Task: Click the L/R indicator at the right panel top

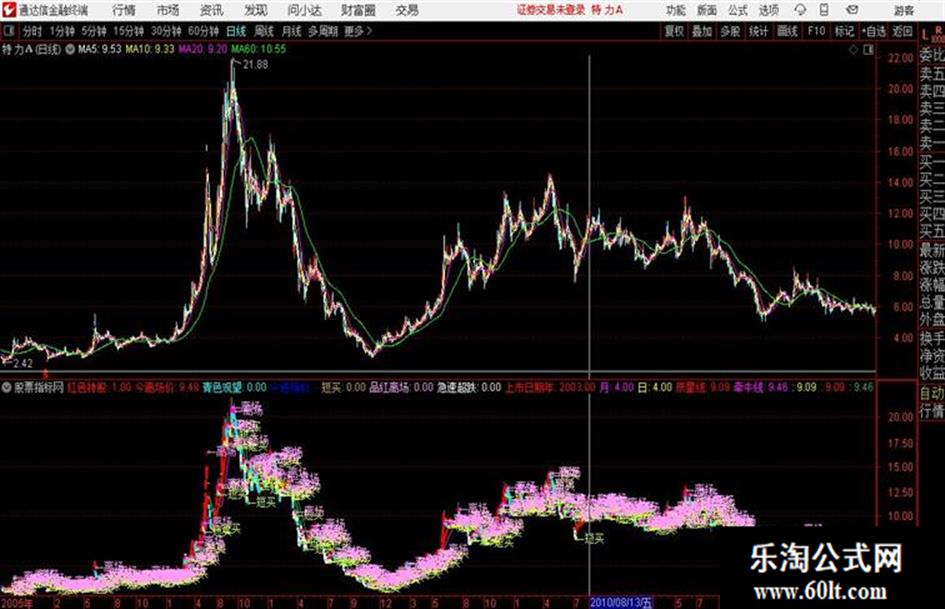Action: click(x=932, y=34)
